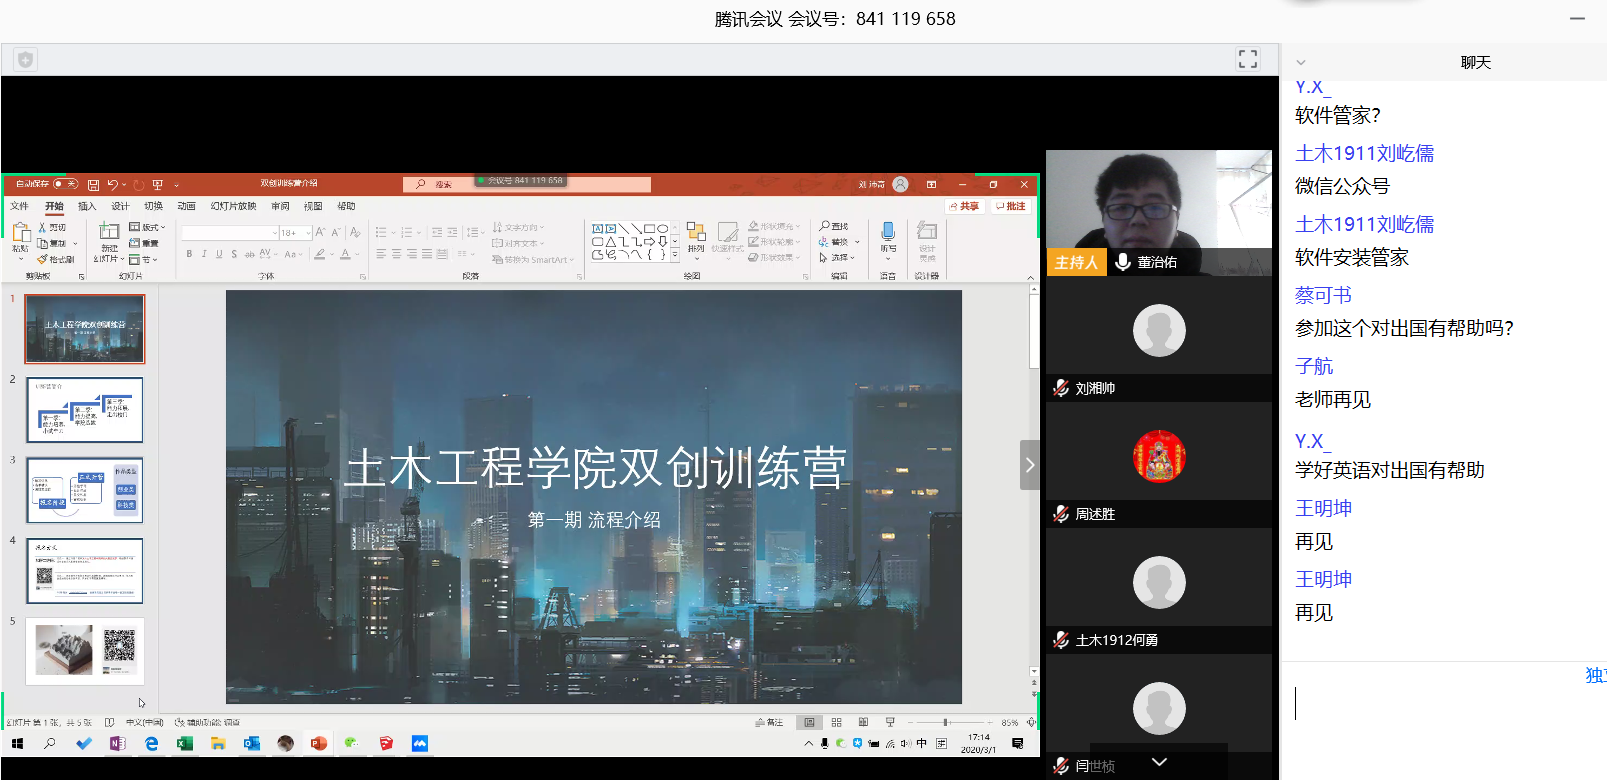Switch to the 幻灯片放映 tab
This screenshot has width=1607, height=780.
(x=233, y=207)
